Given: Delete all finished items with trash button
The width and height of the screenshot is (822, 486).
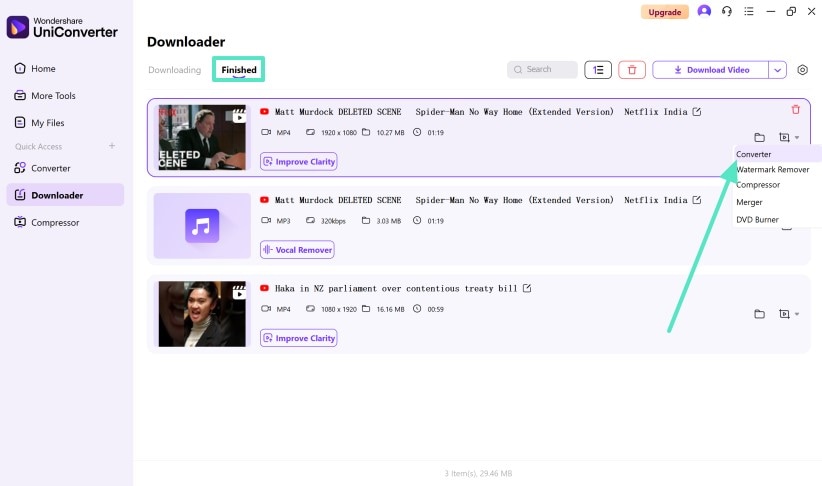Looking at the screenshot, I should point(632,70).
